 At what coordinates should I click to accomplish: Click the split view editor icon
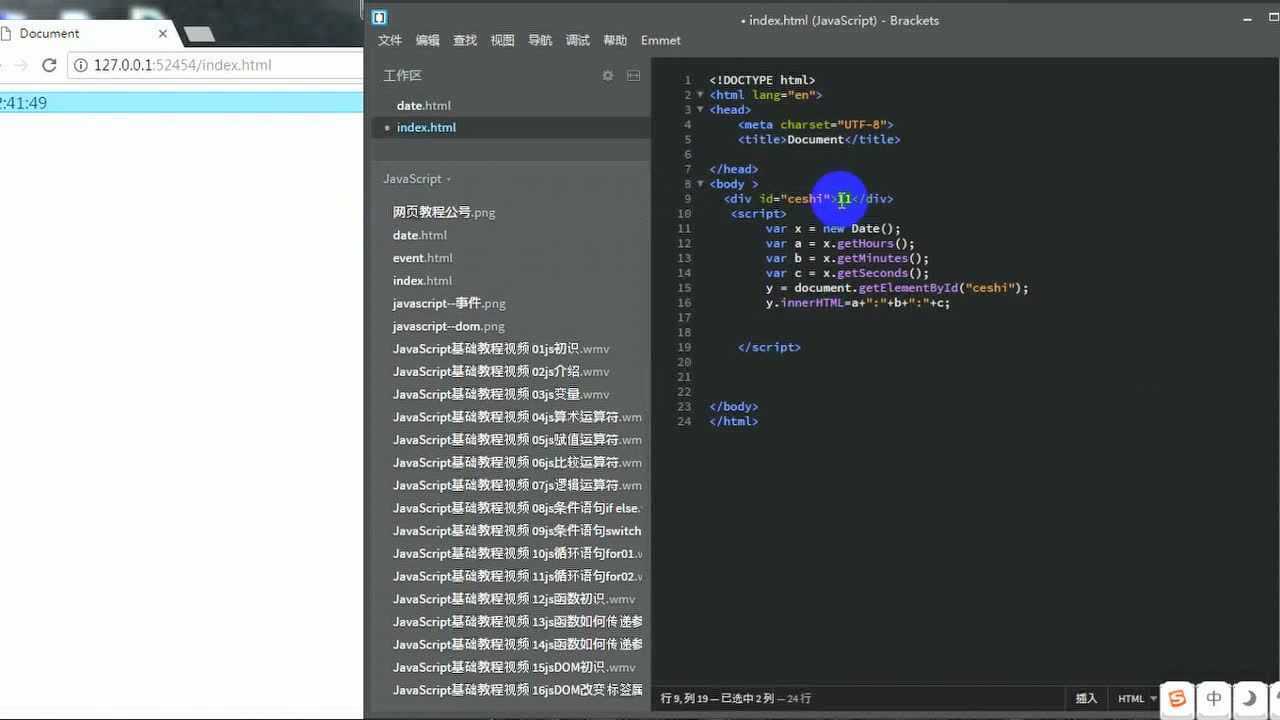point(633,75)
